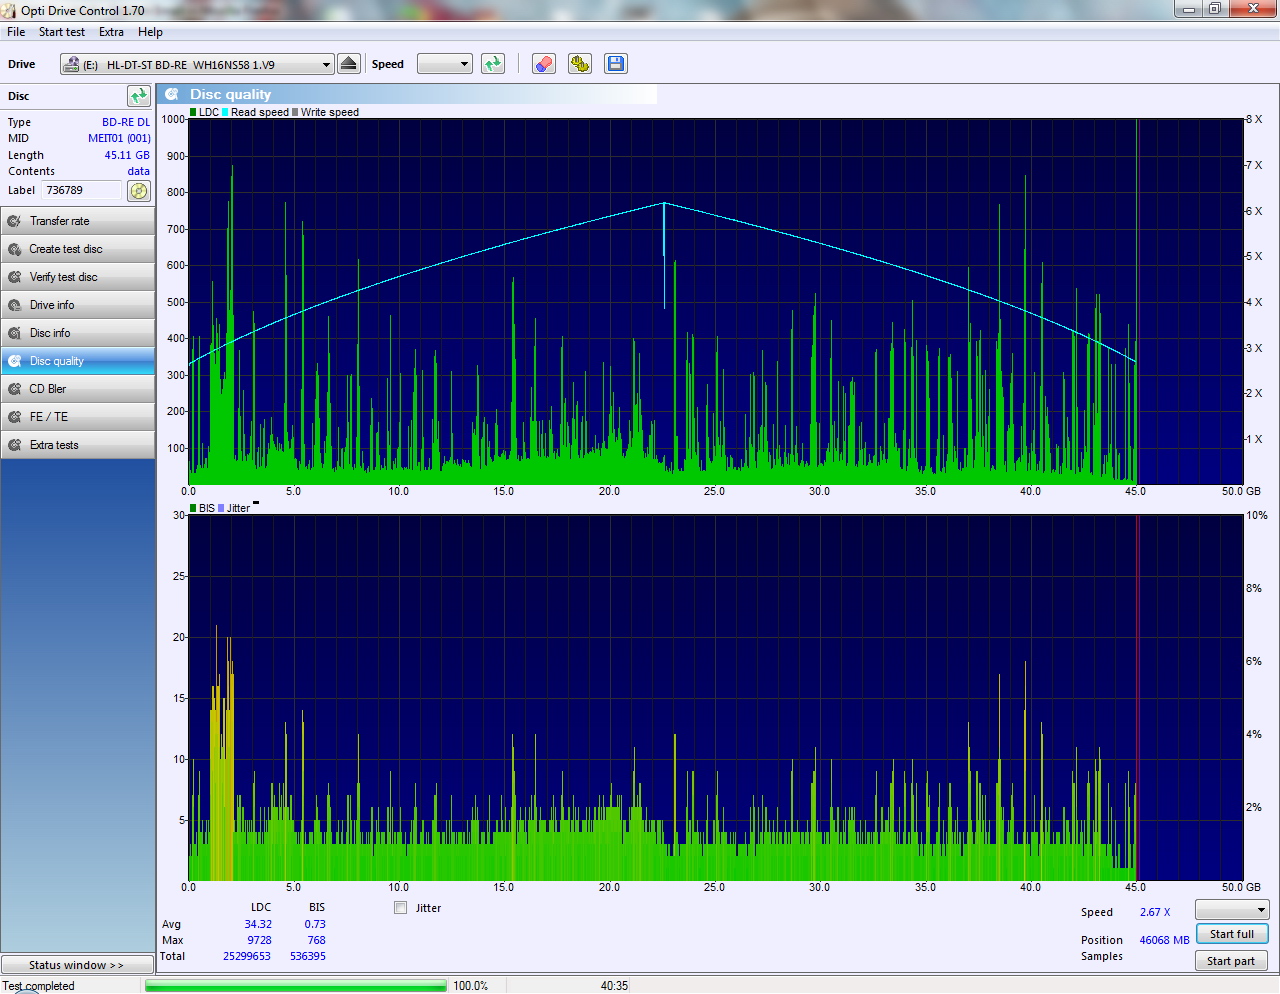
Task: Open the Start test menu
Action: click(62, 32)
